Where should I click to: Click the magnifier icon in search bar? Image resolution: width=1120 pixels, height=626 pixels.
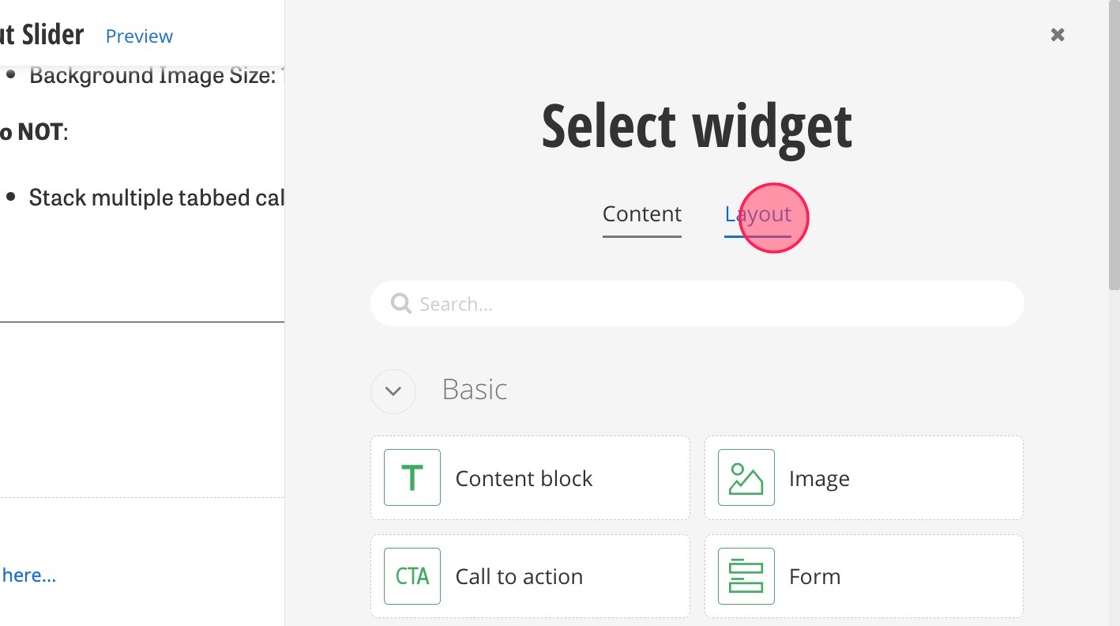click(401, 303)
